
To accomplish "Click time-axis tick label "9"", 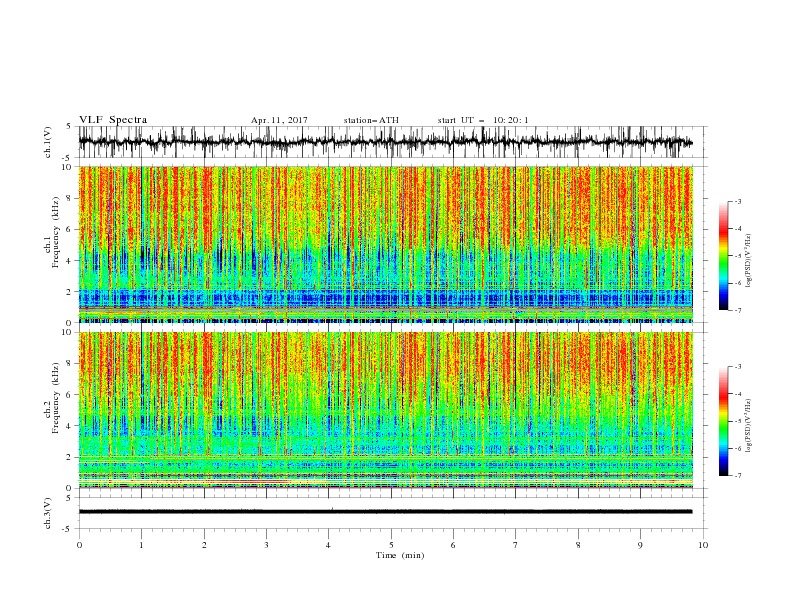I will (640, 545).
